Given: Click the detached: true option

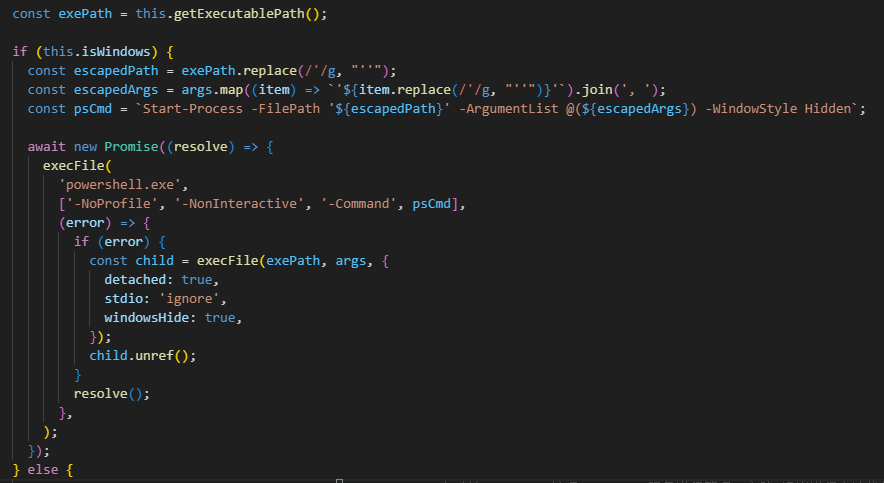Looking at the screenshot, I should coord(160,279).
